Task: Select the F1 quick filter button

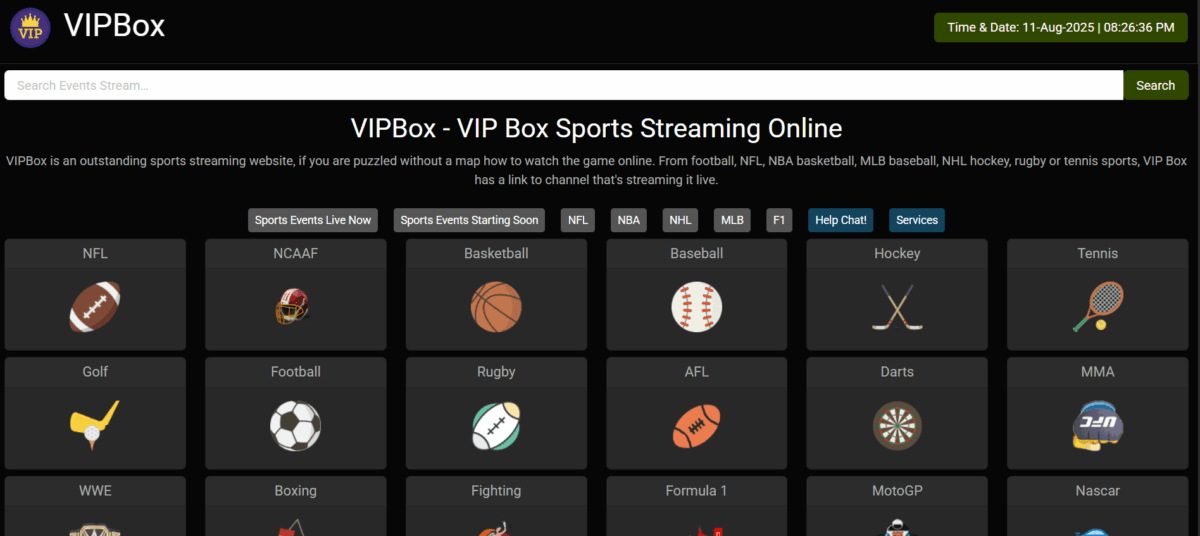Action: [x=779, y=220]
